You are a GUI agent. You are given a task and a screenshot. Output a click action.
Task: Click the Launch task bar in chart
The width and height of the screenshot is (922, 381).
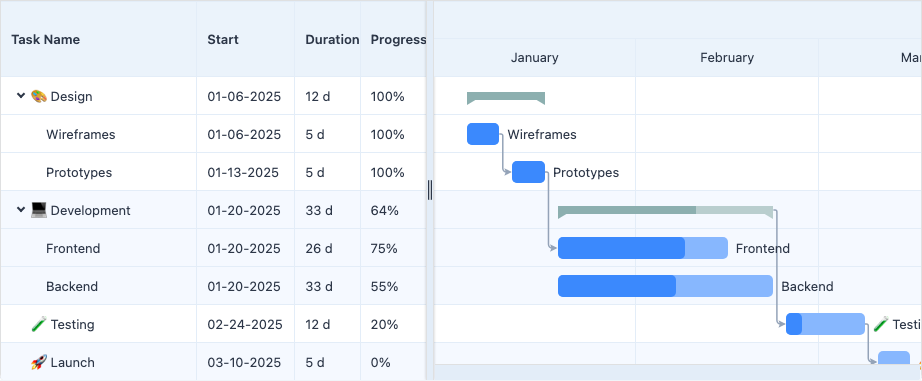pos(894,358)
